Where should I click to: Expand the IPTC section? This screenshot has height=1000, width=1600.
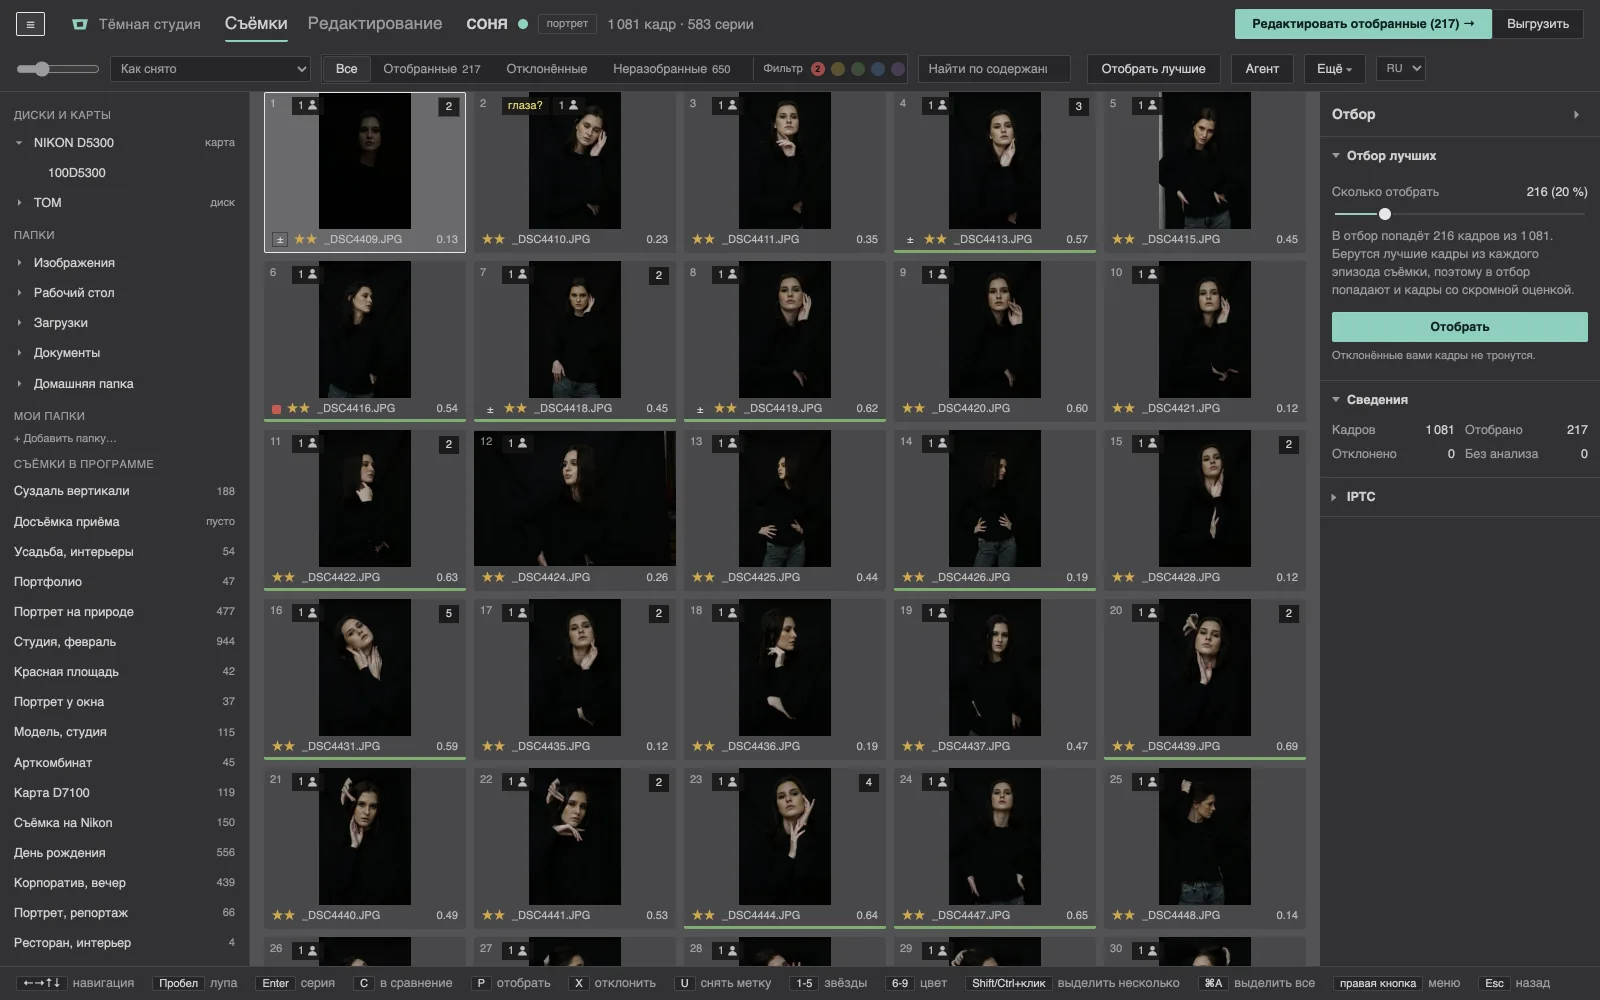(x=1334, y=497)
